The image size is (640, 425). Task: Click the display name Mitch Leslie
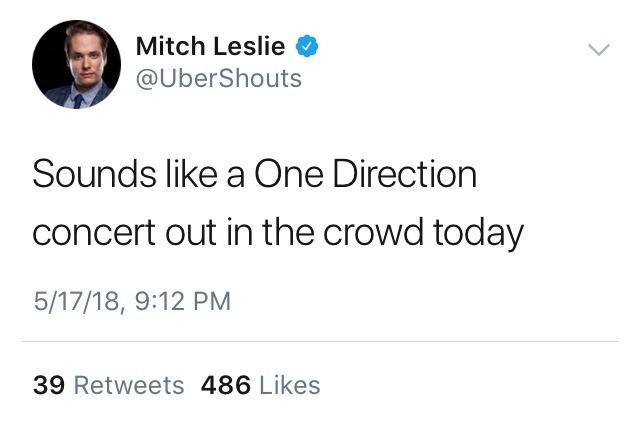coord(210,46)
